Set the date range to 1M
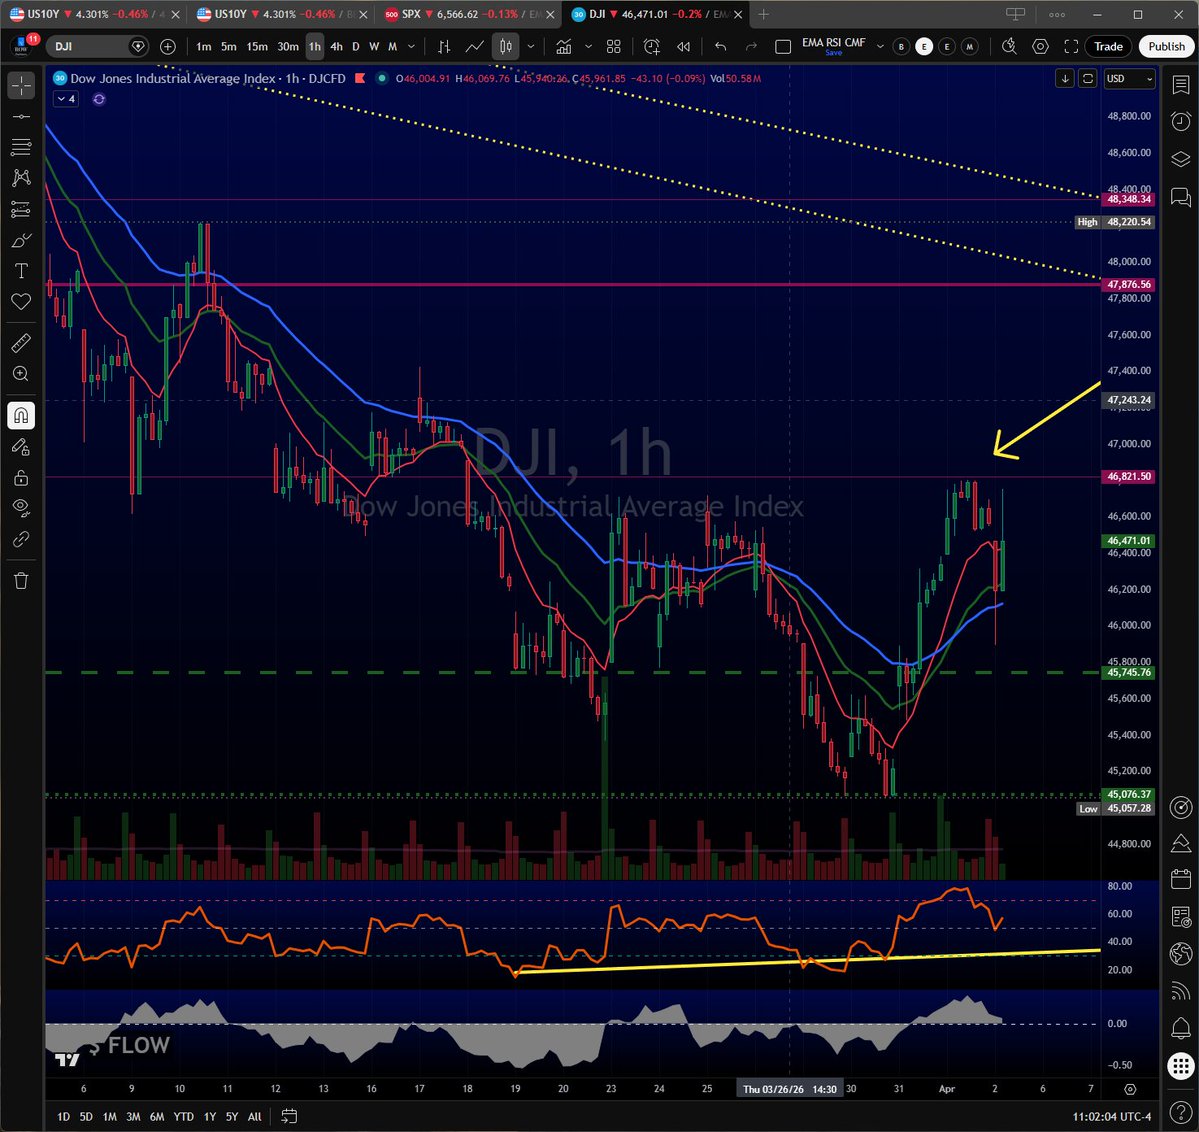Image resolution: width=1199 pixels, height=1132 pixels. 109,1117
